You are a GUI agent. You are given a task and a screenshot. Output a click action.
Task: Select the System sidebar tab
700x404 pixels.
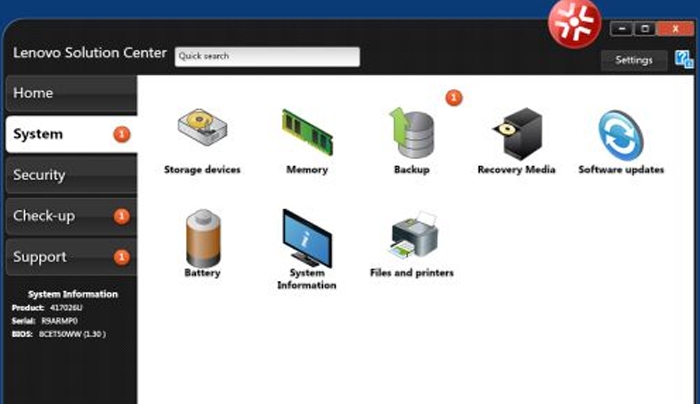coord(71,134)
